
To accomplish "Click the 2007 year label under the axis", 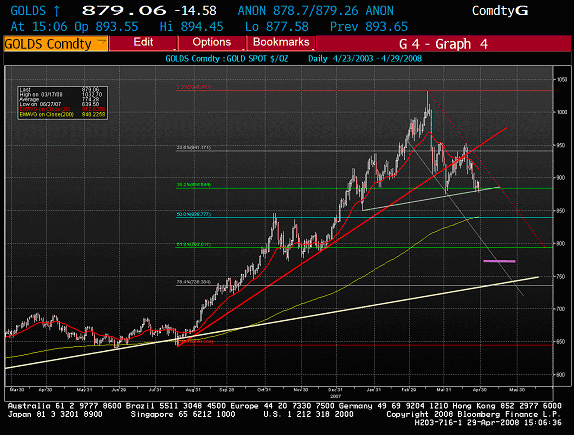I will [335, 396].
